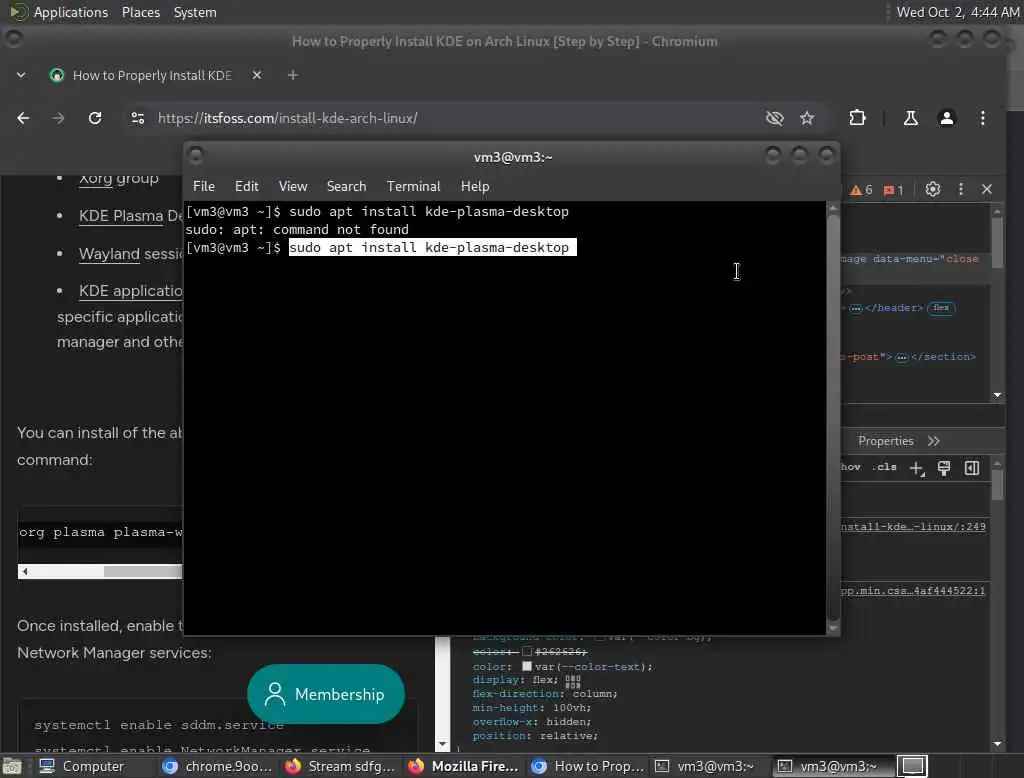This screenshot has width=1024, height=778.
Task: Open the Computer taskbar item
Action: tap(82, 766)
